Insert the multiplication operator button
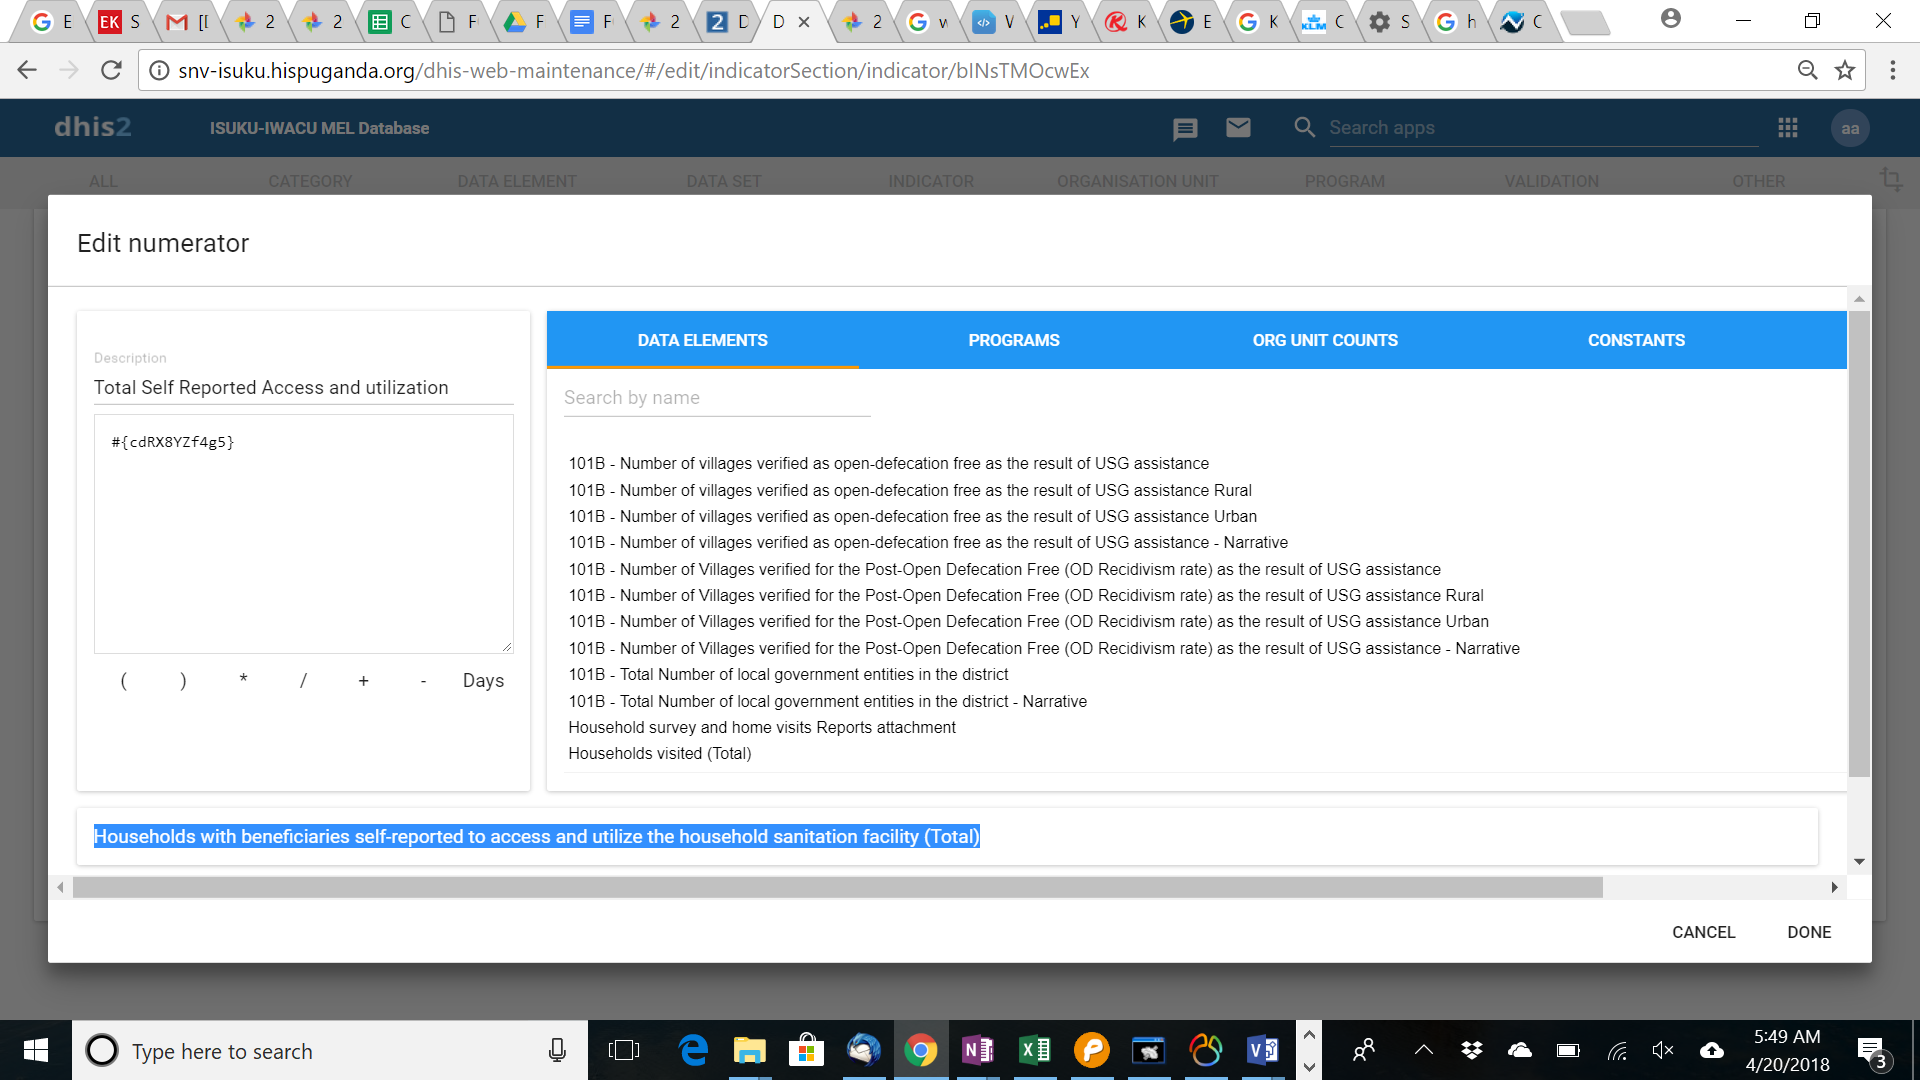This screenshot has height=1080, width=1920. (x=243, y=680)
